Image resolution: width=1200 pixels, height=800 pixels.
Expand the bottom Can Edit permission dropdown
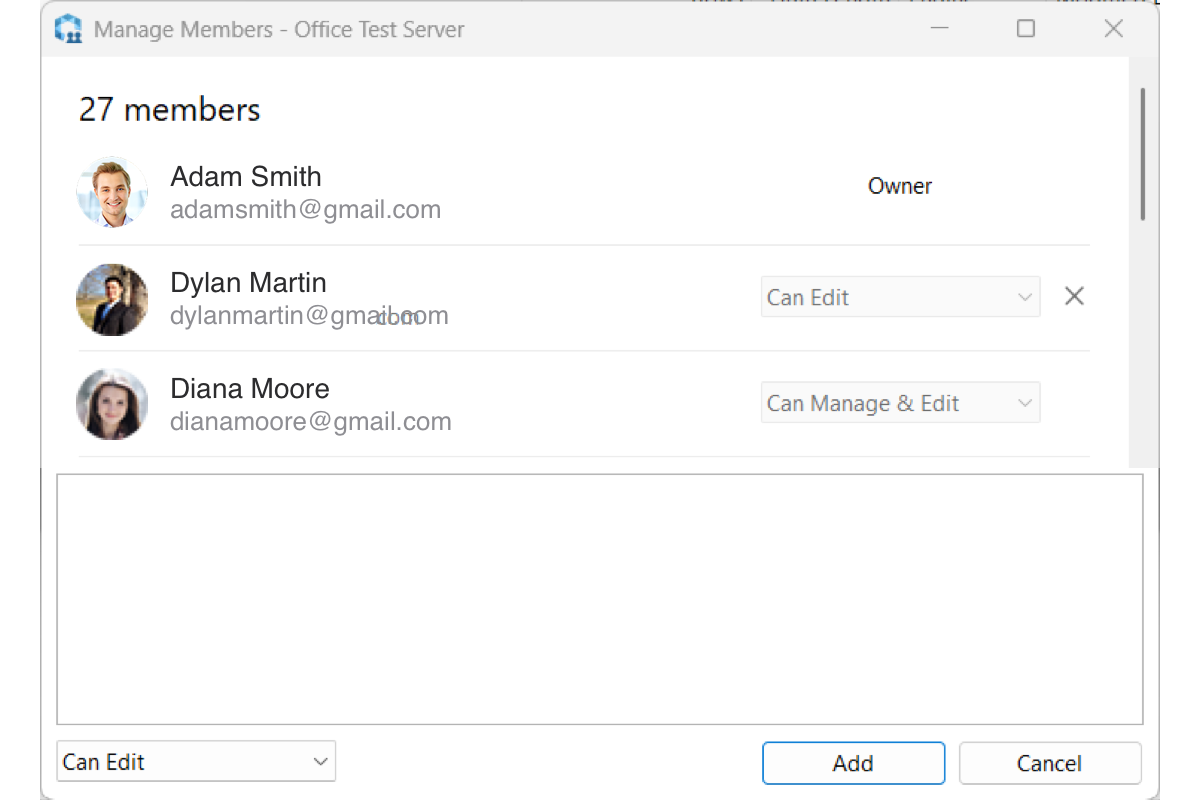coord(196,761)
